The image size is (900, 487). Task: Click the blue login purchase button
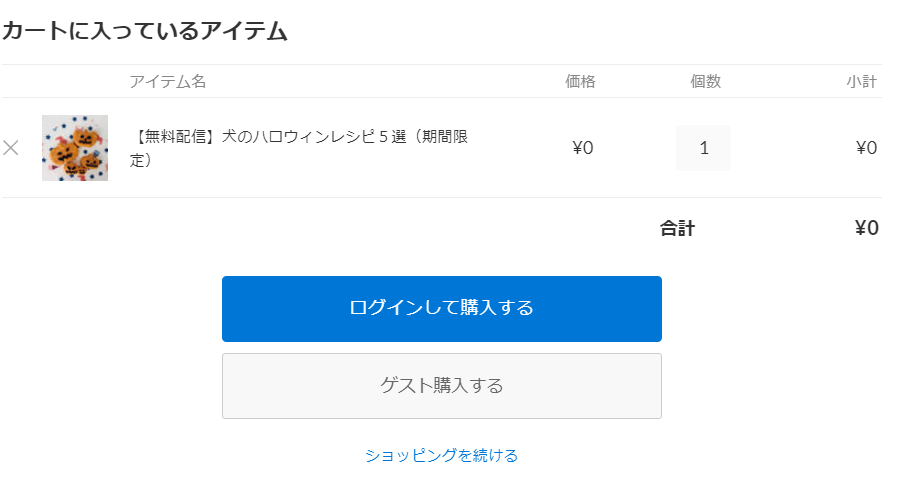tap(441, 308)
